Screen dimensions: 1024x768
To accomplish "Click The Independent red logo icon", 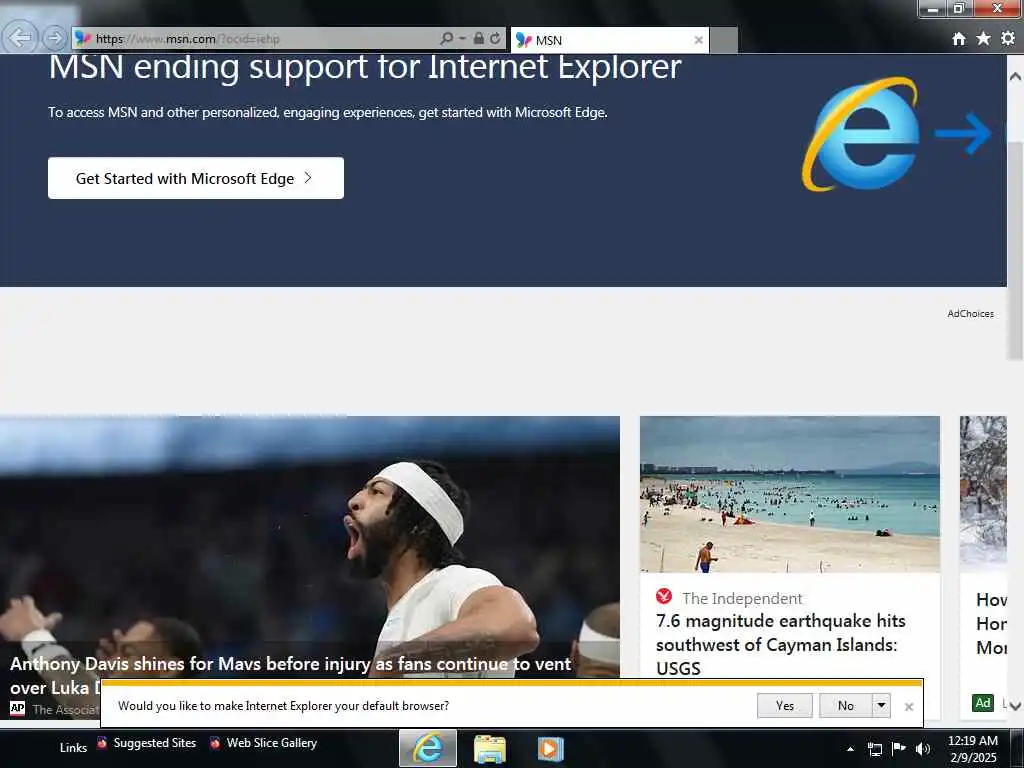I will pos(664,596).
